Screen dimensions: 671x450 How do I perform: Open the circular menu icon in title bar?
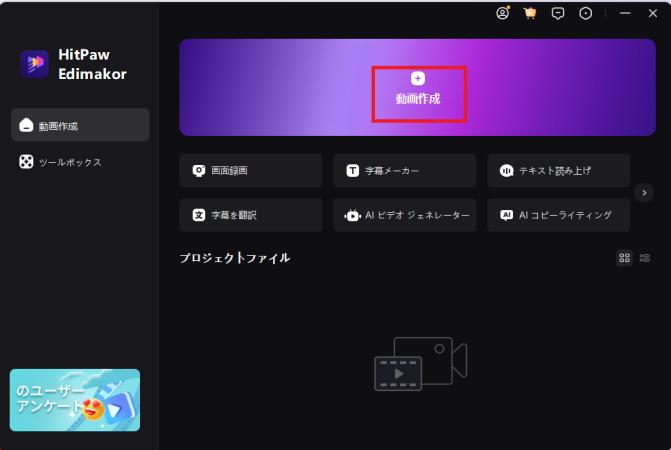click(x=585, y=14)
